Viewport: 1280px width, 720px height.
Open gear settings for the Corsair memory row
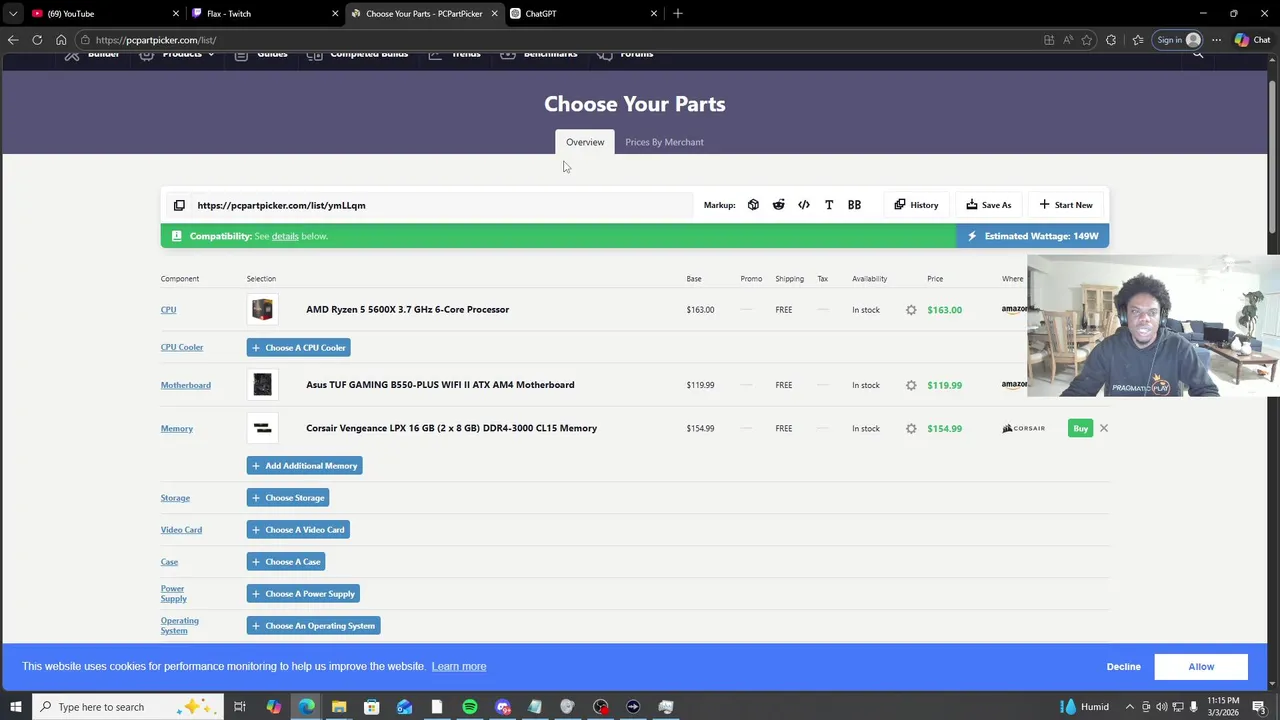(x=911, y=428)
